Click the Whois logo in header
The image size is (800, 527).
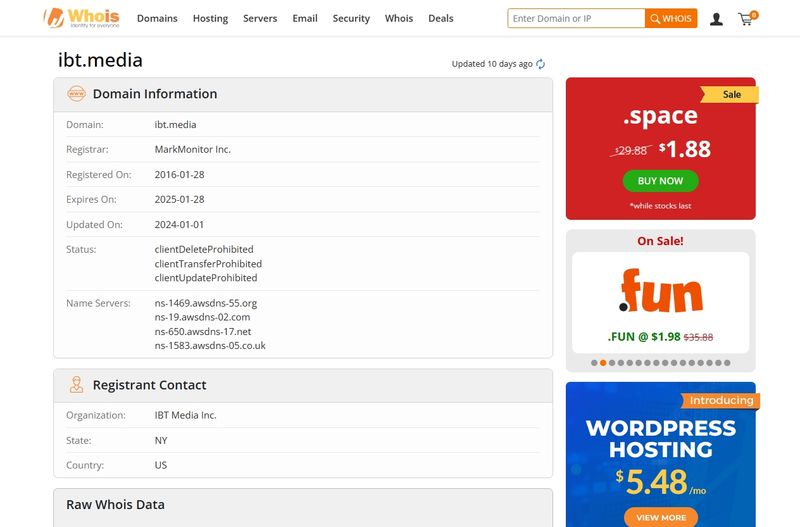click(82, 18)
